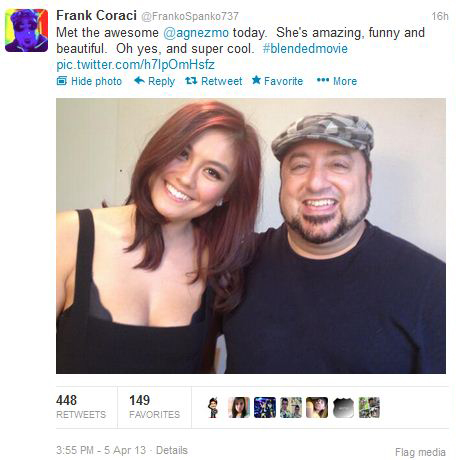Image resolution: width=456 pixels, height=460 pixels.
Task: Click the Reply arrow icon
Action: tap(139, 80)
